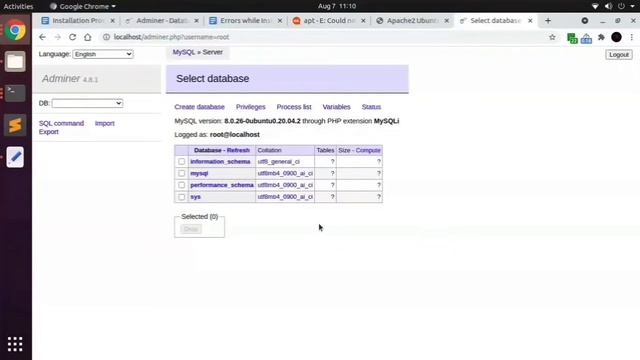Close the Errors while installing tab
640x360 pixels.
tap(280, 20)
